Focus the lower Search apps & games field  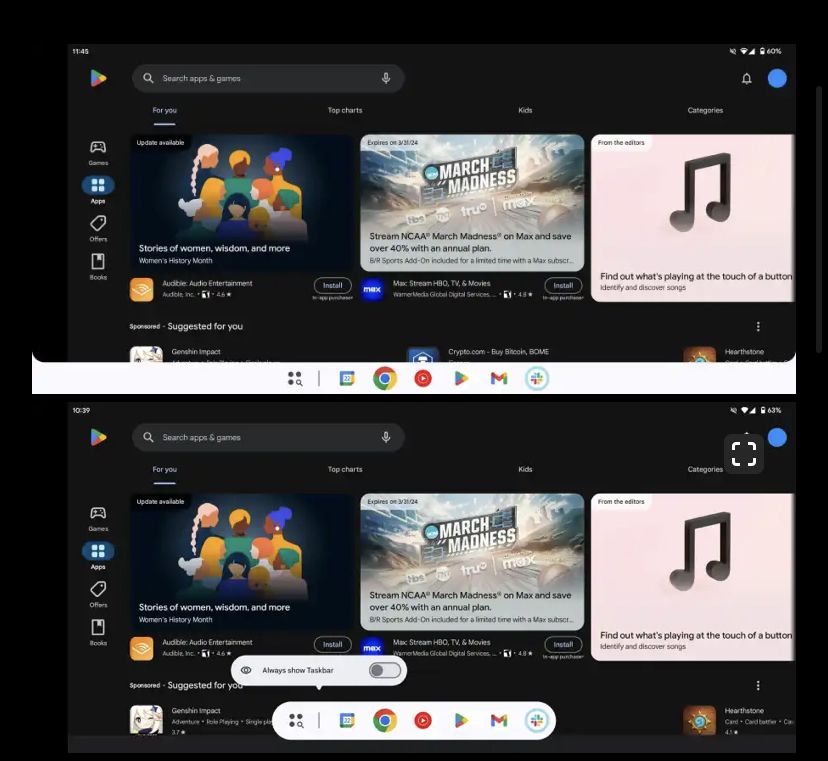(x=260, y=437)
